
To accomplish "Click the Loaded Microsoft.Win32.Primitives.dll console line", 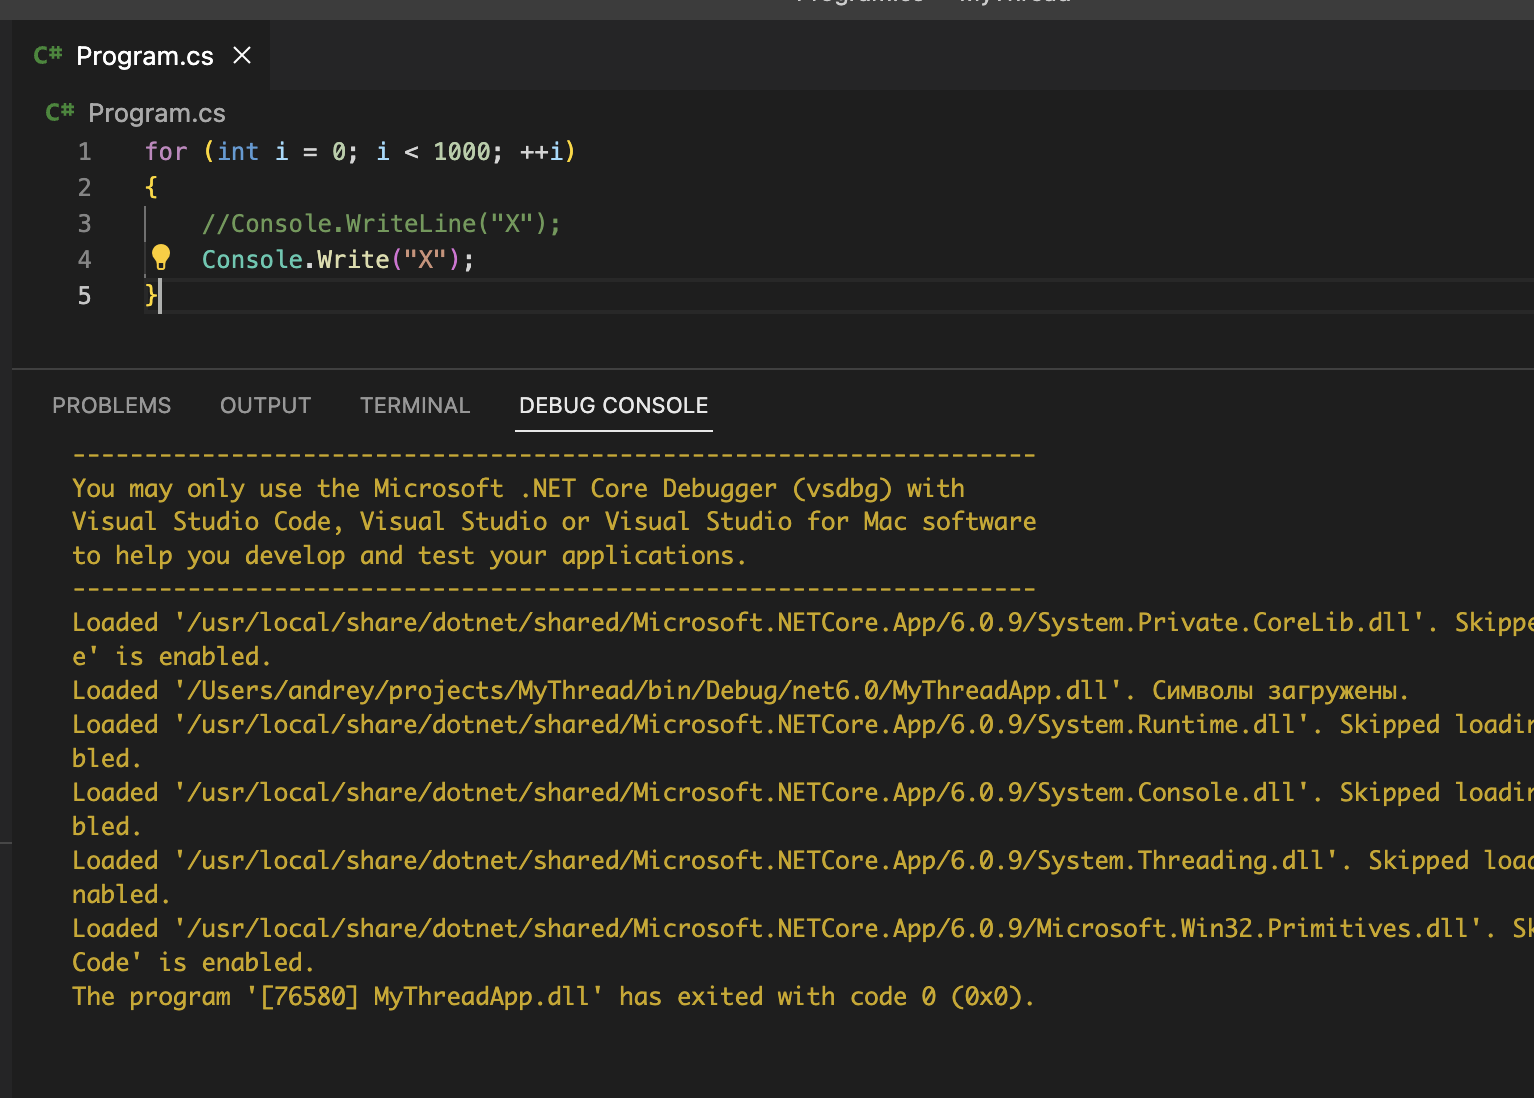I will 803,928.
